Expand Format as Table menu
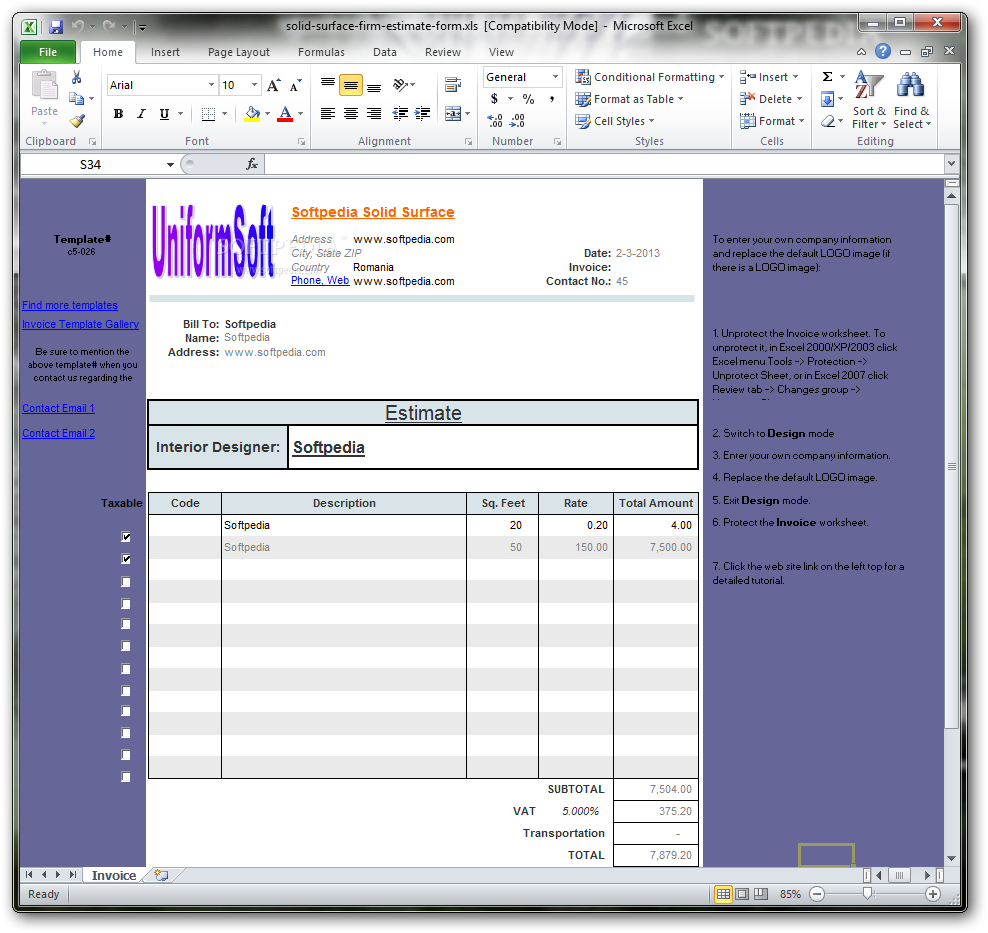The width and height of the screenshot is (988, 933). [629, 99]
